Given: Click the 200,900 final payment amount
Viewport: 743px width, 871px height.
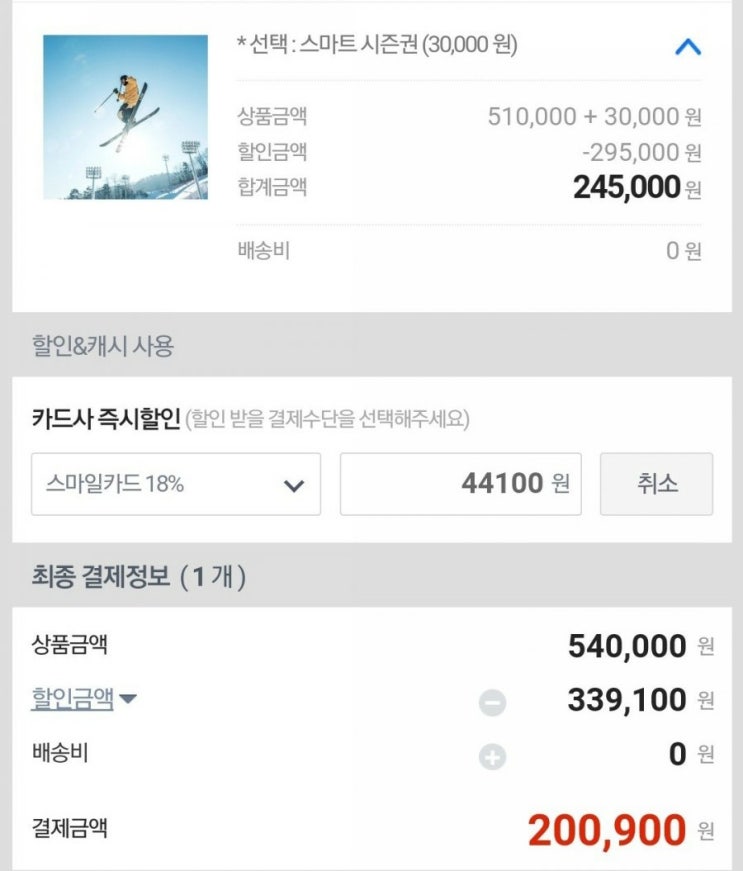Looking at the screenshot, I should tap(607, 830).
